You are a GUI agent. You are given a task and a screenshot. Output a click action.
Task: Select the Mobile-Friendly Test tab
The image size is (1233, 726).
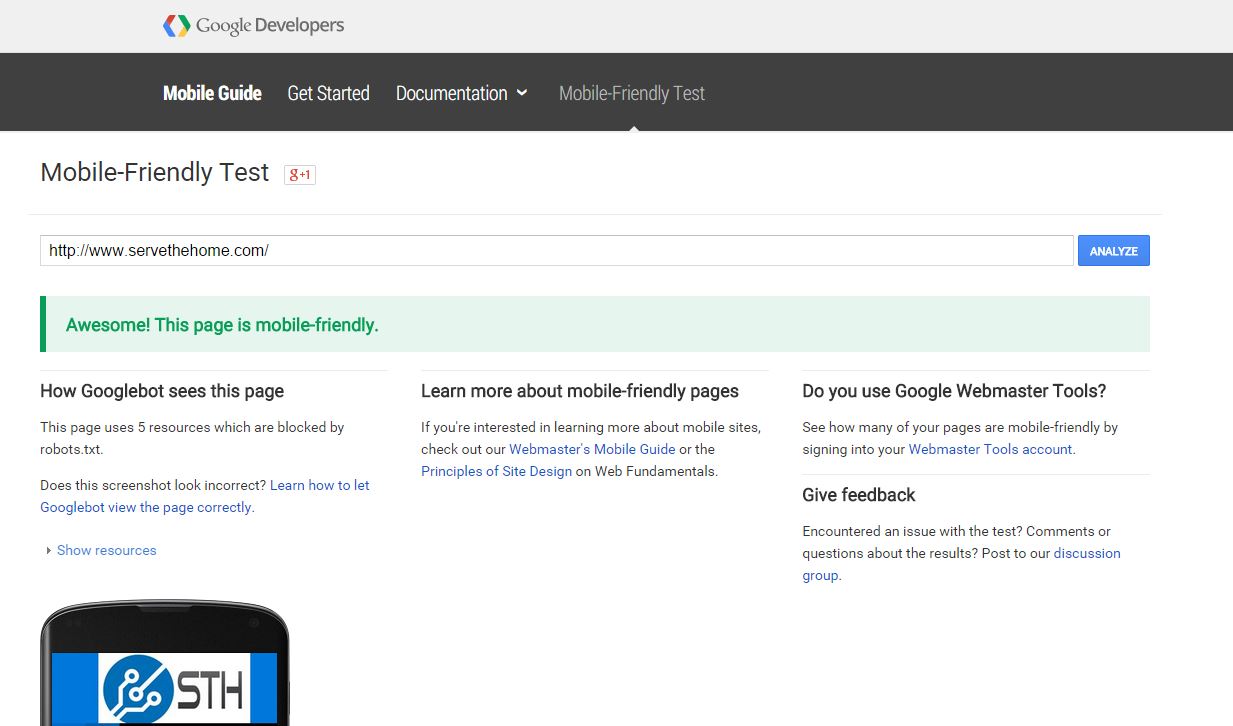631,93
